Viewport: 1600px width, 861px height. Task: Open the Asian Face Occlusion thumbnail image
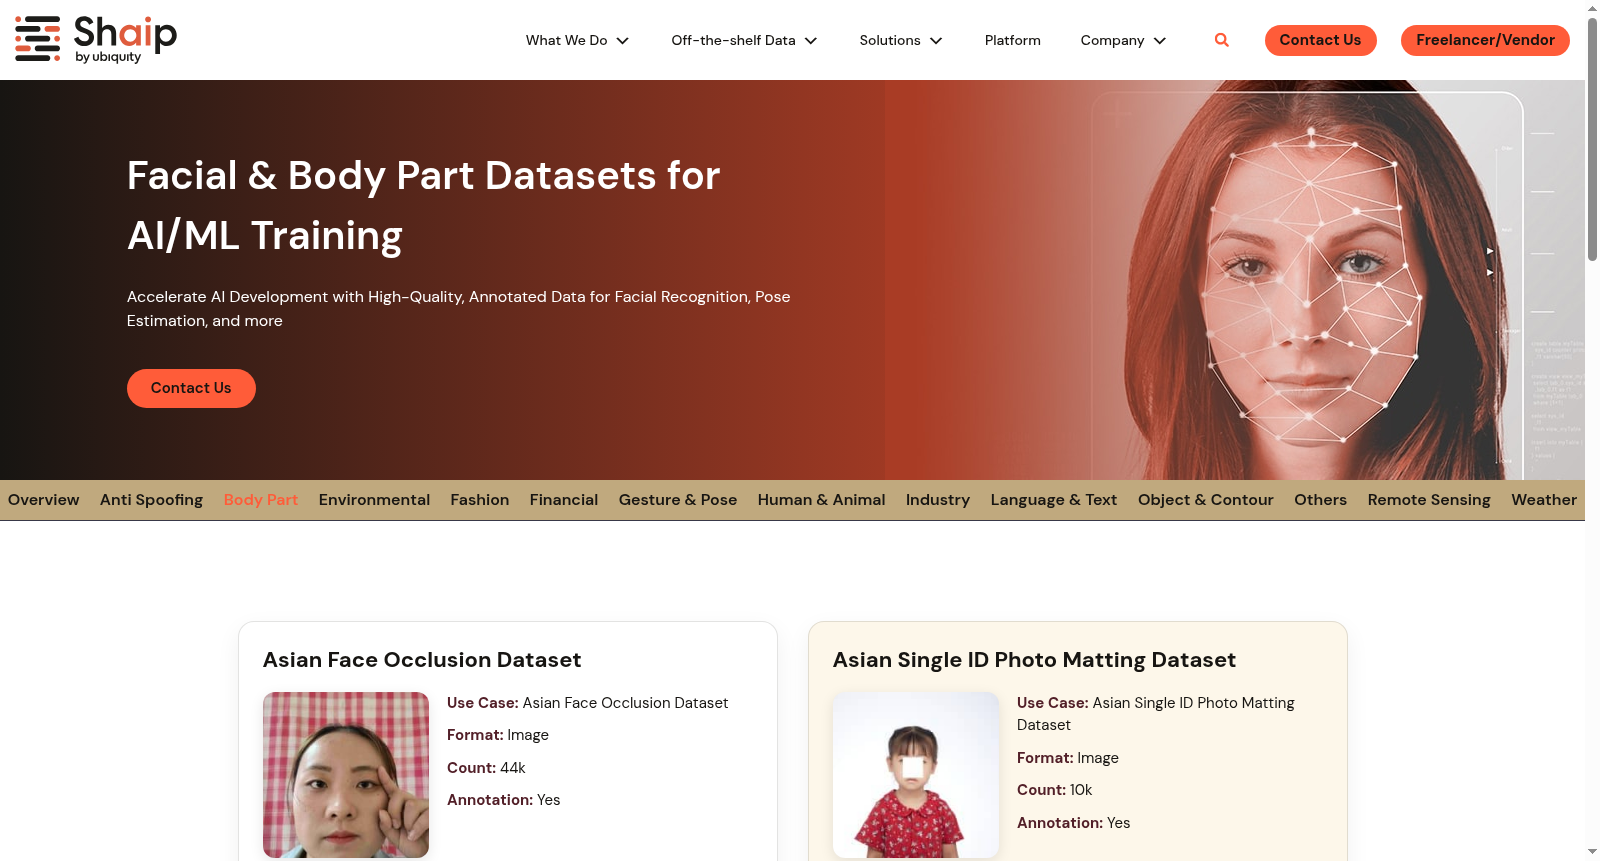[346, 775]
